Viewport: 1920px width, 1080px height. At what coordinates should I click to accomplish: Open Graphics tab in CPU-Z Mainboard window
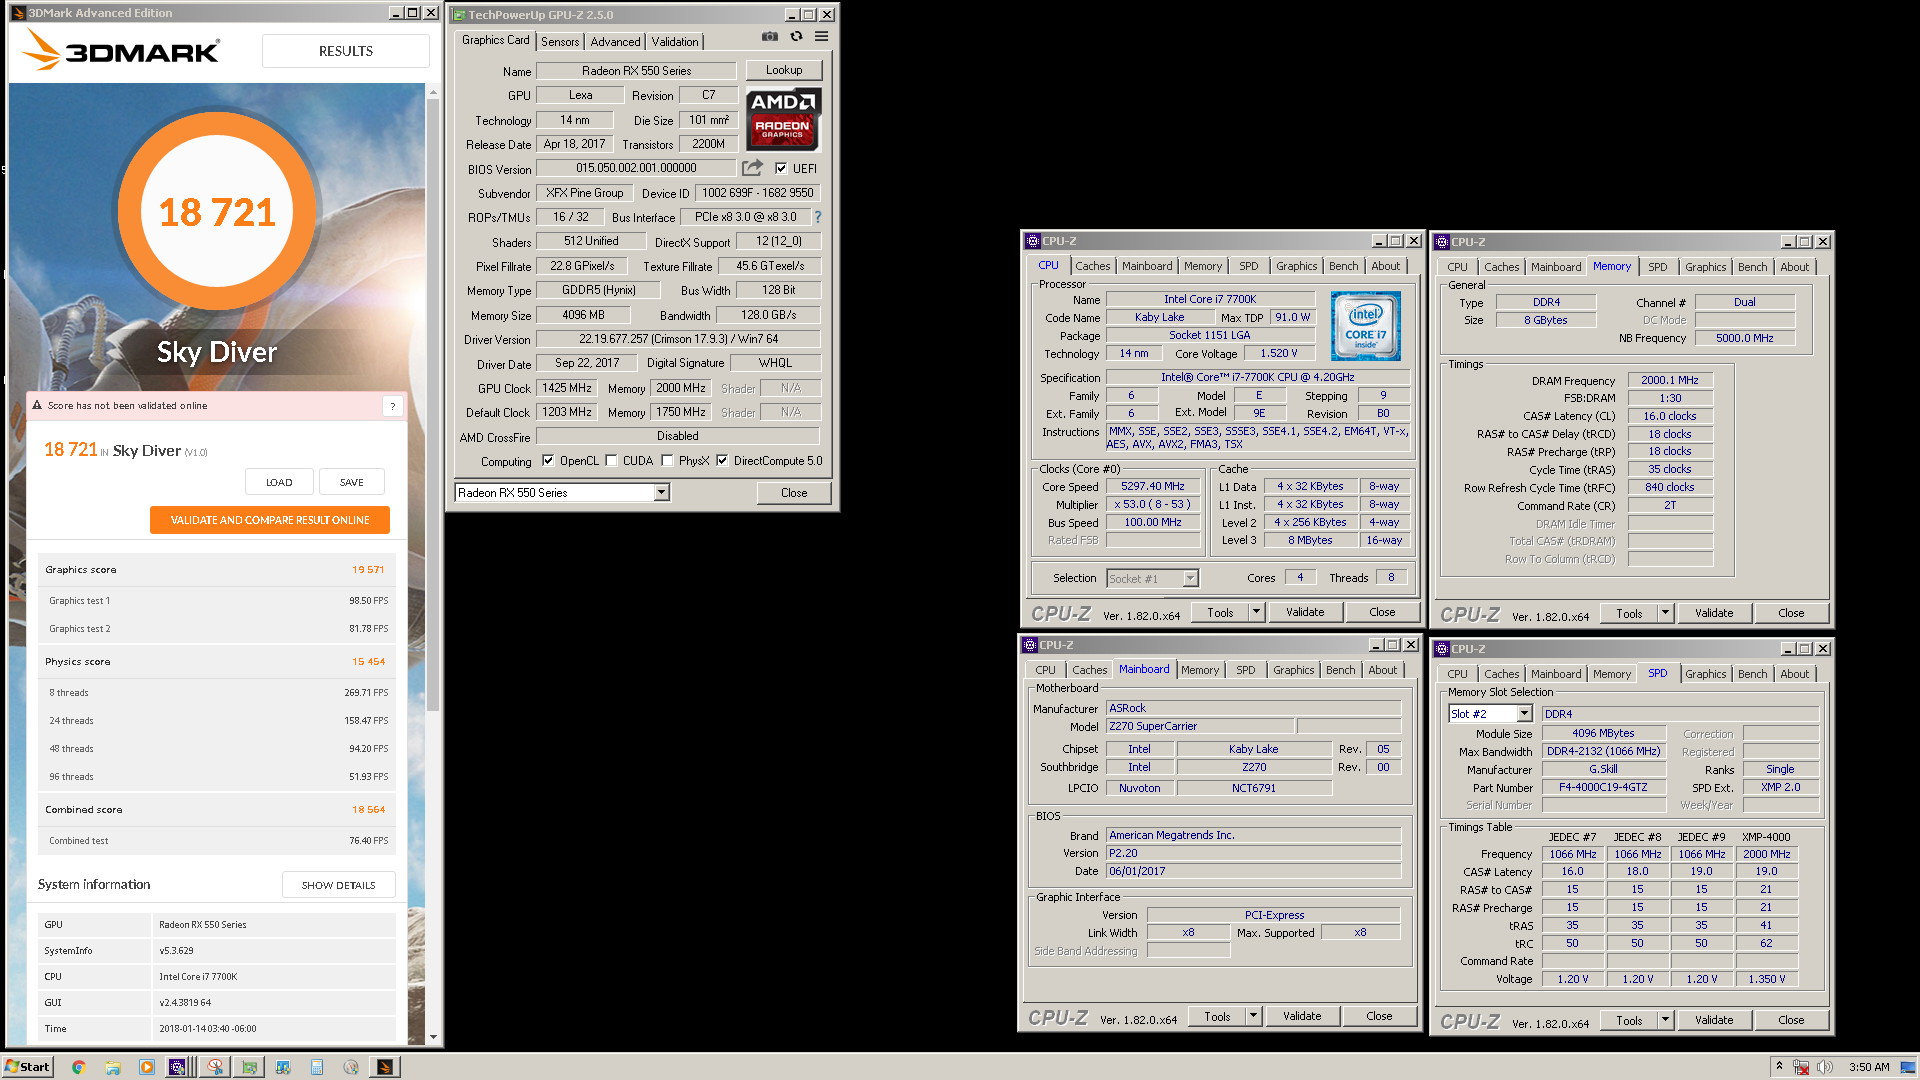pos(1293,670)
